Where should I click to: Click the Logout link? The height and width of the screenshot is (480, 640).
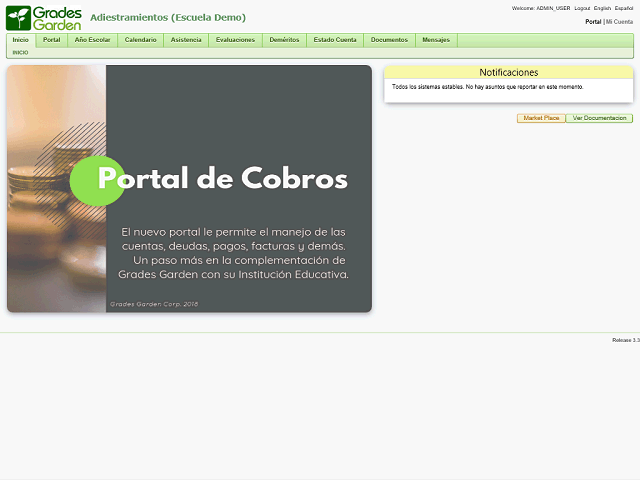582,8
